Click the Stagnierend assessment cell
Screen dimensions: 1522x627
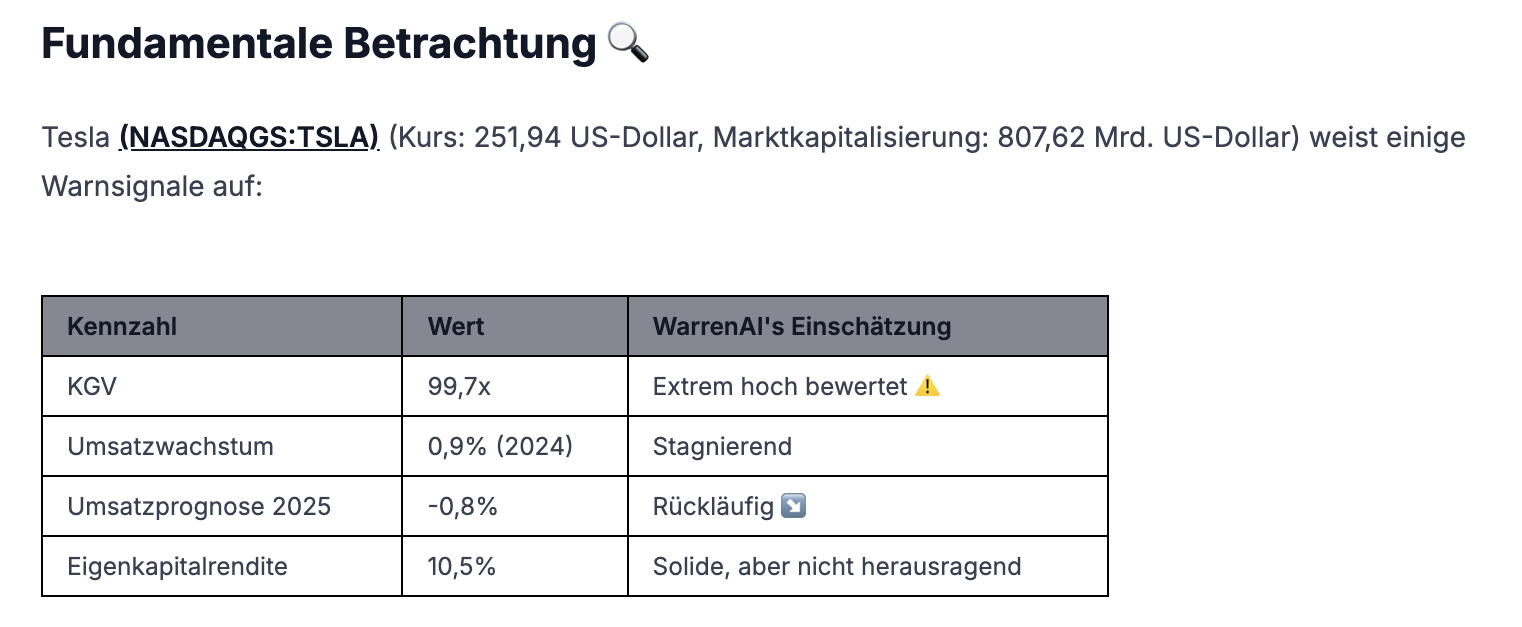[x=868, y=446]
